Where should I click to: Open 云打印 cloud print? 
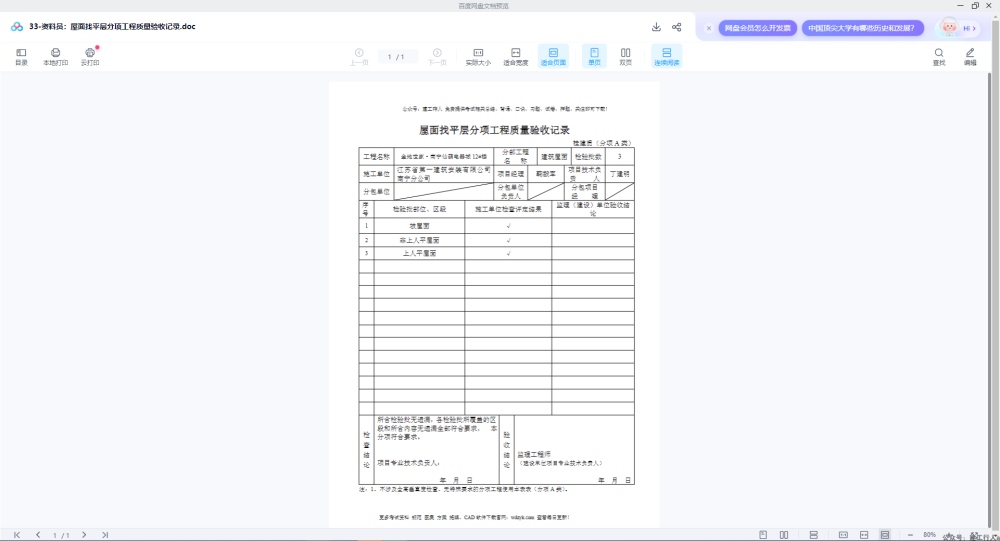90,56
